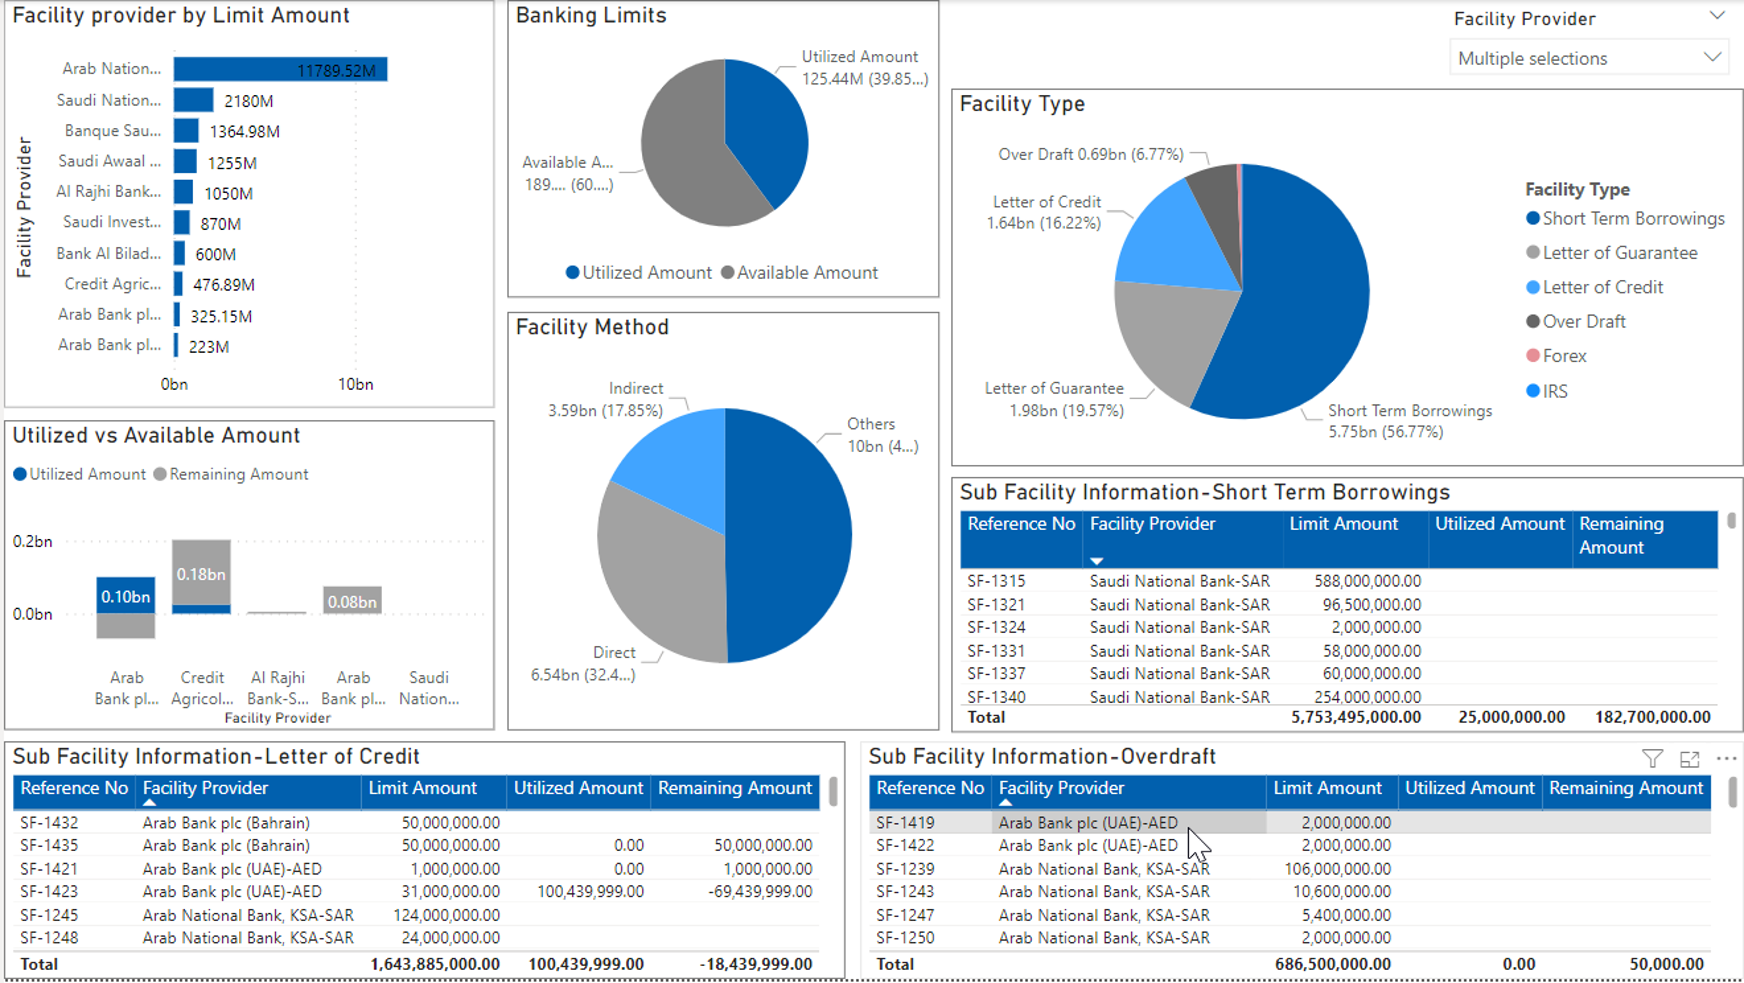Image resolution: width=1744 pixels, height=983 pixels.
Task: Click Short Term Borrowings table vertical scrollbar
Action: point(1731,521)
